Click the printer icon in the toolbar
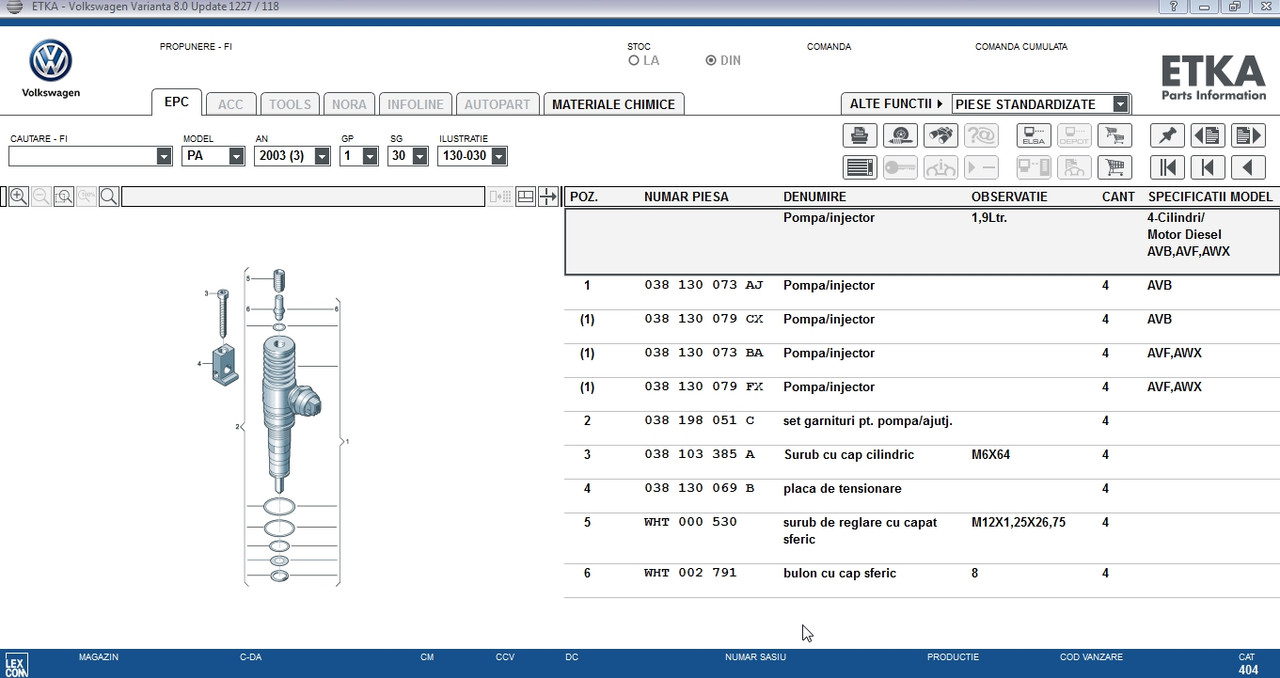Image resolution: width=1280 pixels, height=678 pixels. point(860,136)
